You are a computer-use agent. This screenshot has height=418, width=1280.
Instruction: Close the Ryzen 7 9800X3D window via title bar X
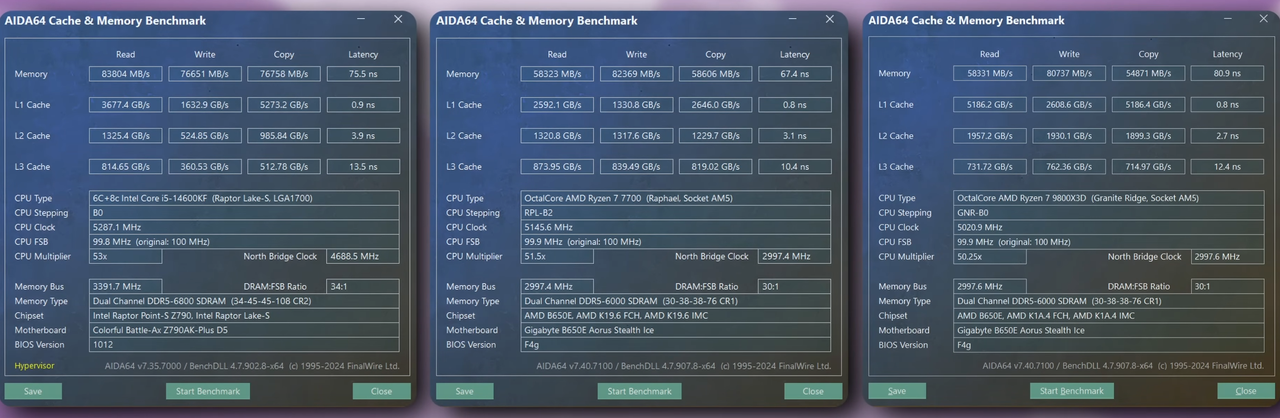1262,19
